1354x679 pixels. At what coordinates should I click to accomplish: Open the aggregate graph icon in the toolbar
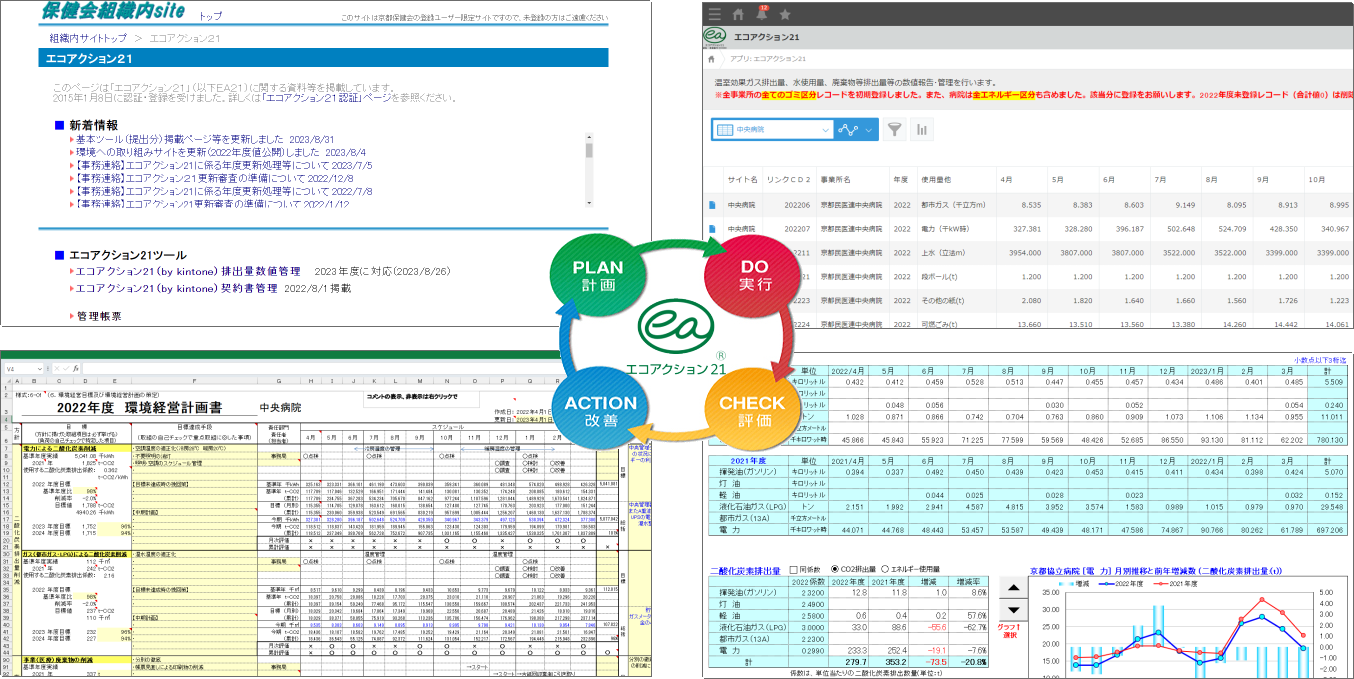pyautogui.click(x=923, y=129)
